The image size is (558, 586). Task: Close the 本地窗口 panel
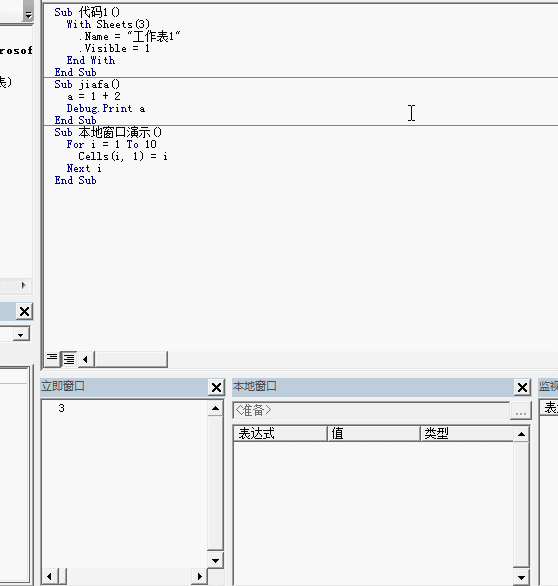pos(522,388)
